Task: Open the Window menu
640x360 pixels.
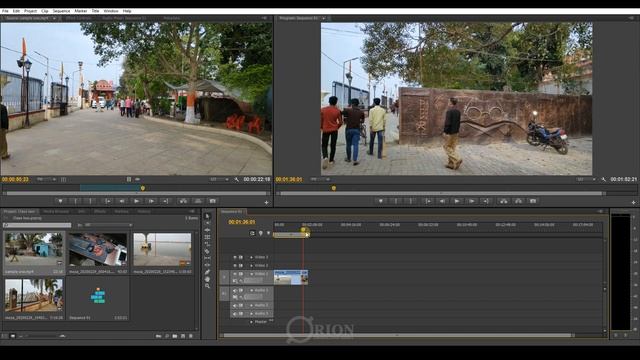Action: point(111,11)
